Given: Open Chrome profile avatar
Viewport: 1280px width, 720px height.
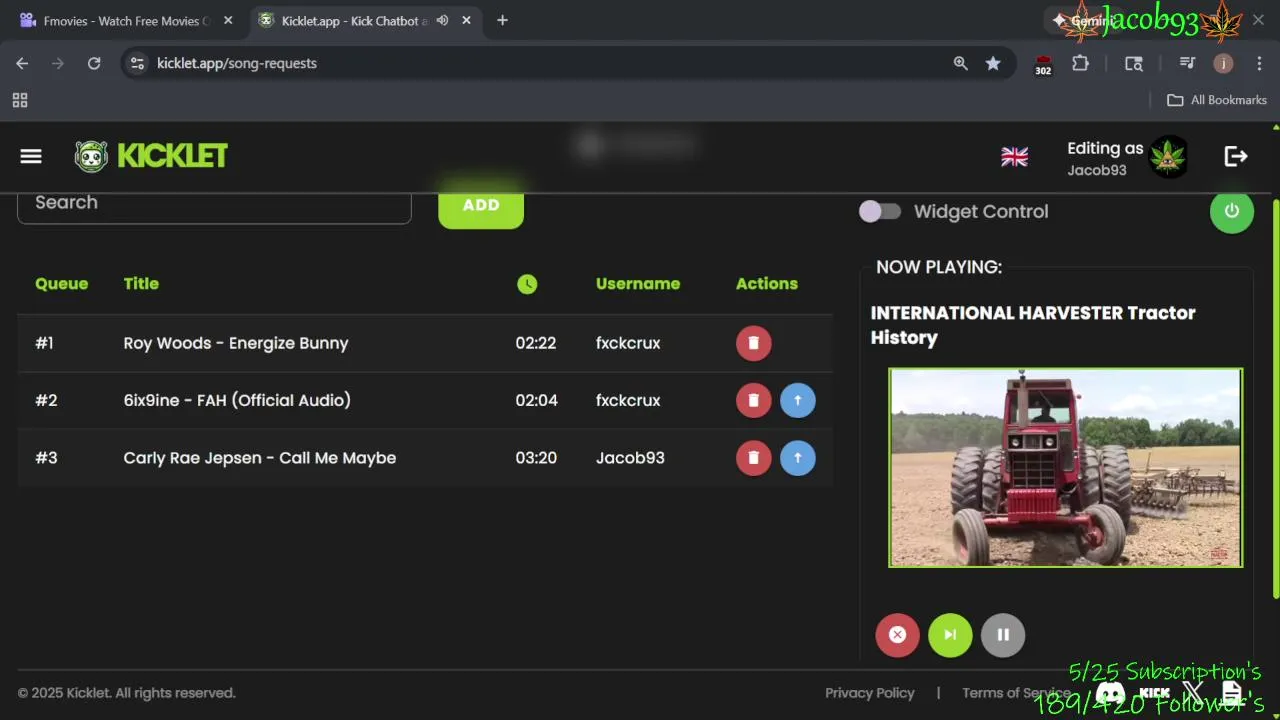Looking at the screenshot, I should click(1223, 63).
